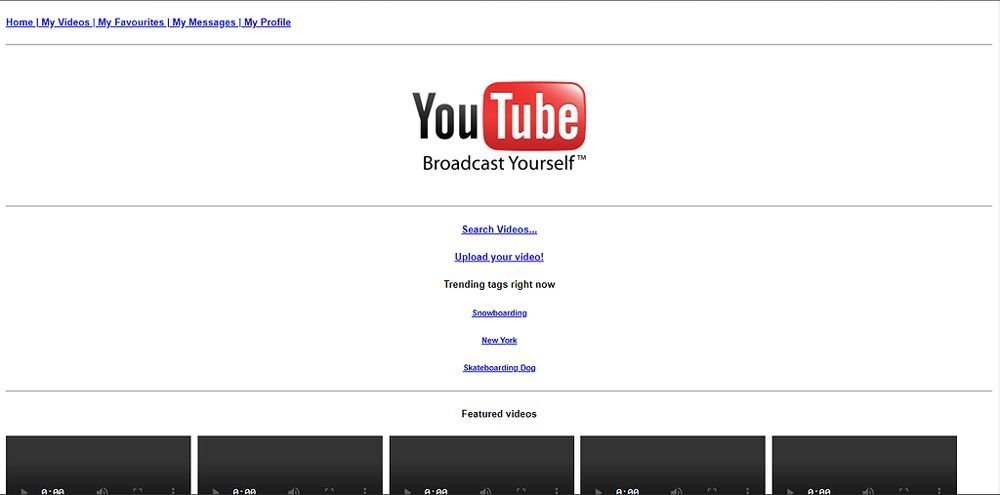The image size is (1000, 495).
Task: Mute the third featured video
Action: [485, 492]
